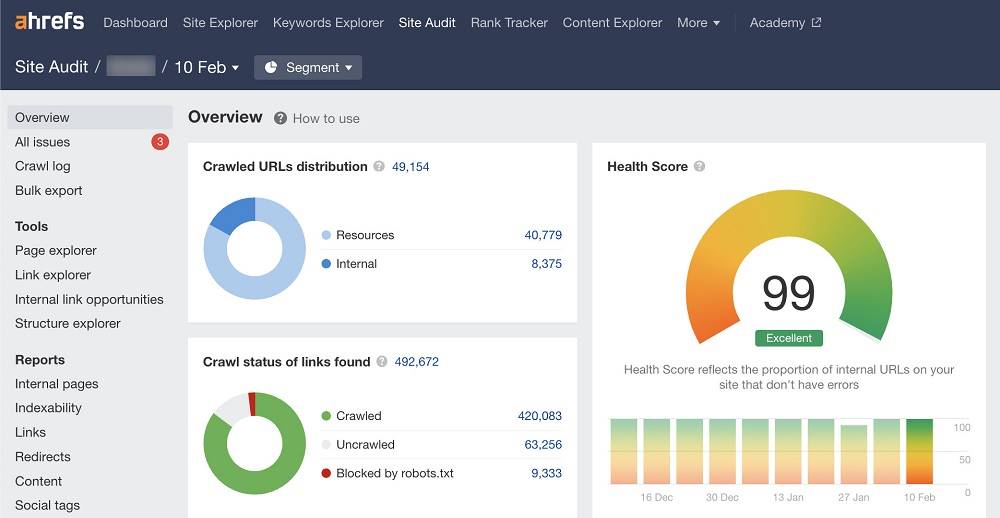Screen dimensions: 1000x518
Task: Click the Resources light blue legend dot
Action: [326, 235]
